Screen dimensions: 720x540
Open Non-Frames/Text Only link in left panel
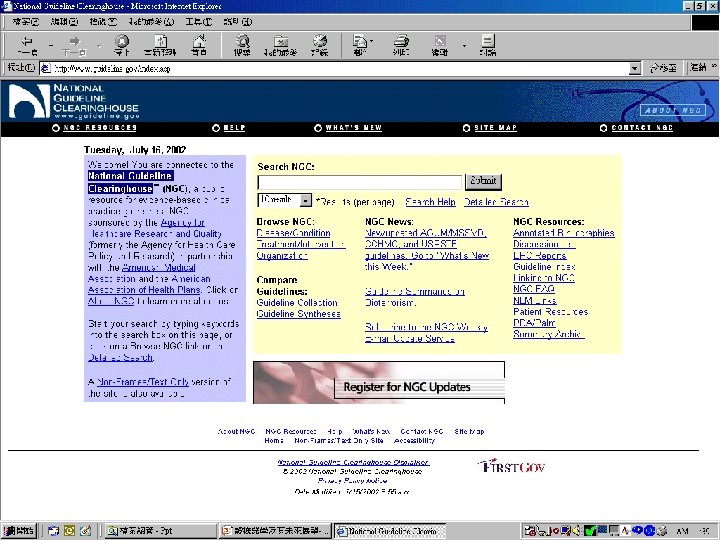tap(143, 382)
